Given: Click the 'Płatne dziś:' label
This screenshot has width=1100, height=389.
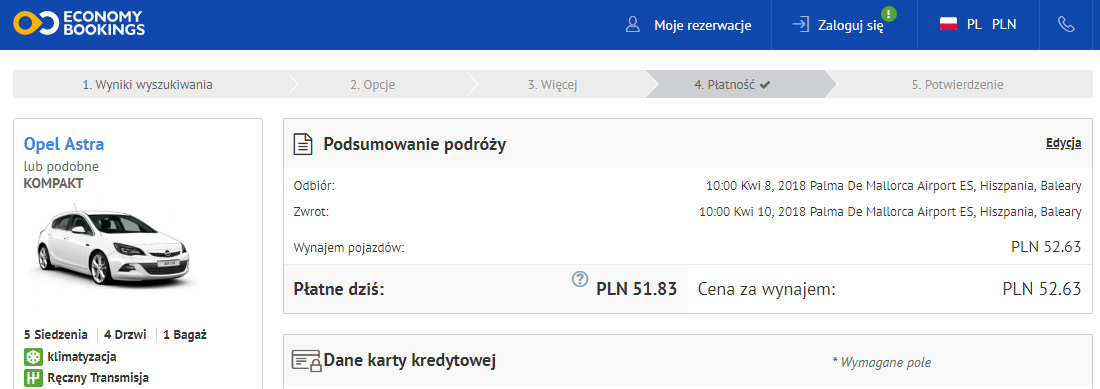Looking at the screenshot, I should coord(339,289).
